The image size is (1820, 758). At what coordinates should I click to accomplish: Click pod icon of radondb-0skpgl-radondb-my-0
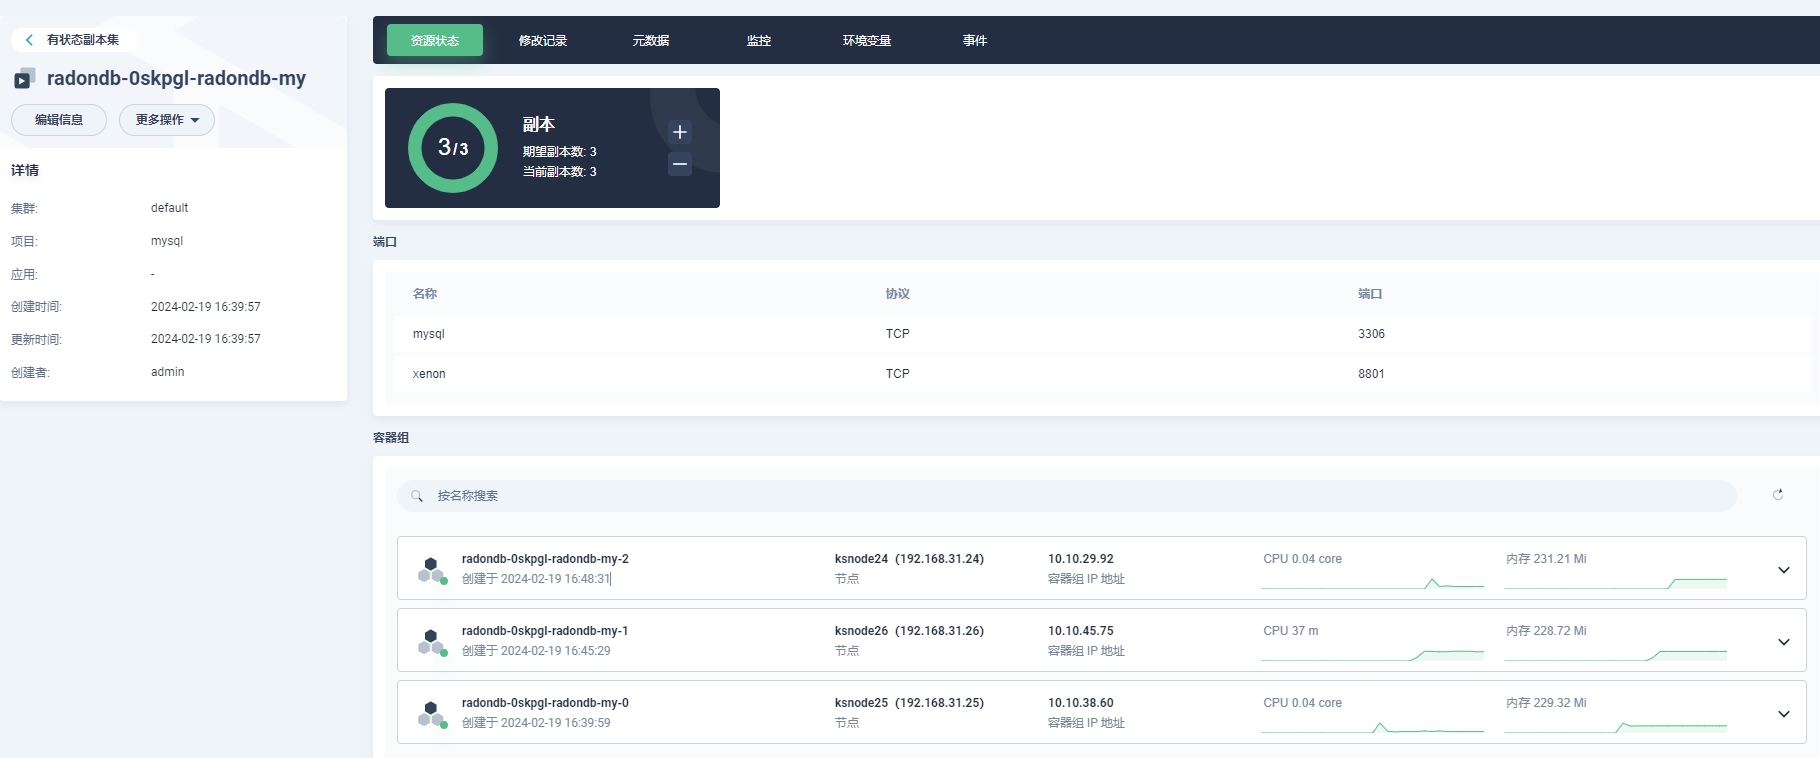[432, 714]
